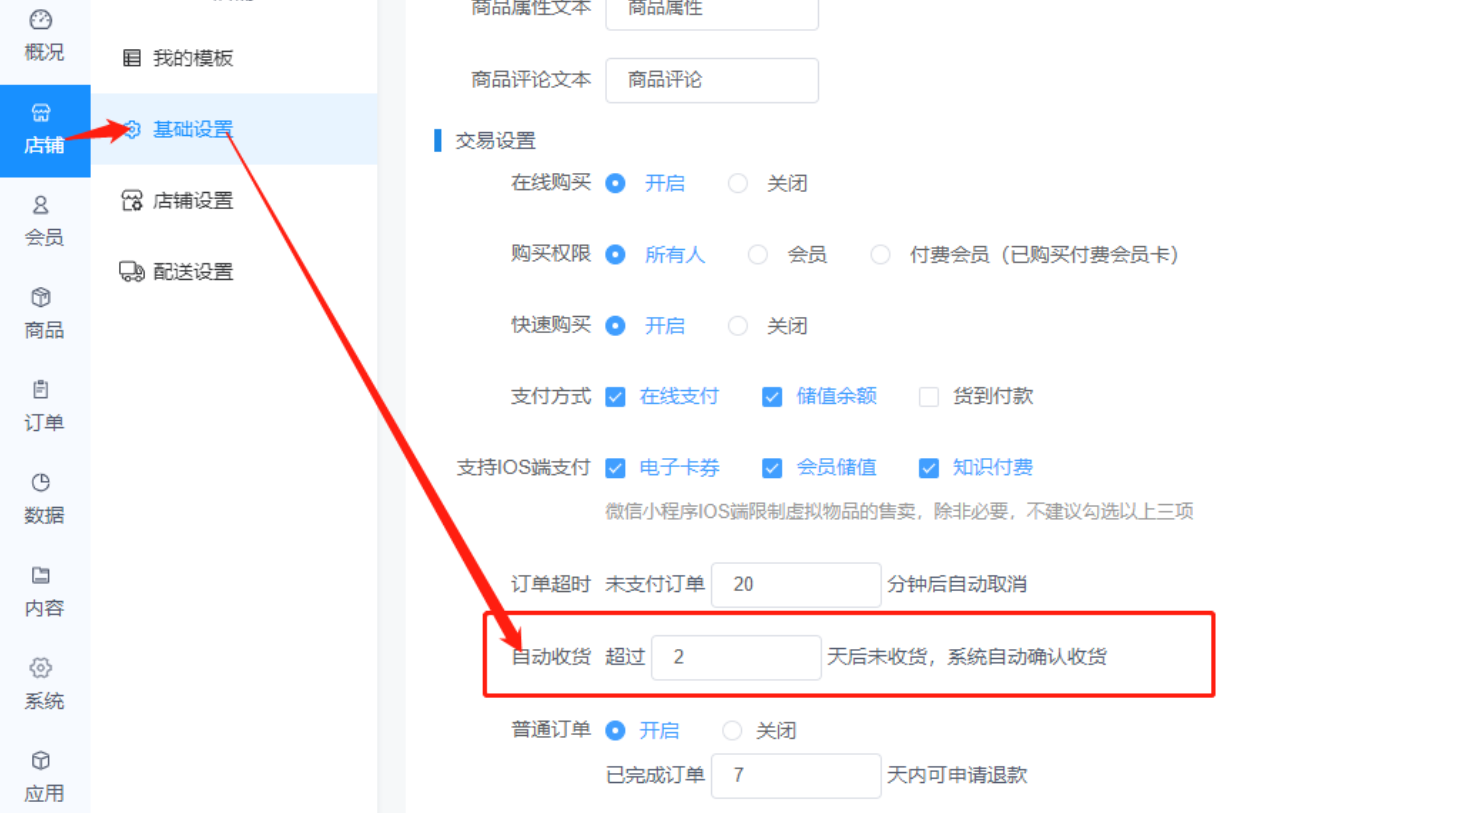Uncheck 电子卡券 IOS payment option
The image size is (1476, 813).
click(x=616, y=468)
